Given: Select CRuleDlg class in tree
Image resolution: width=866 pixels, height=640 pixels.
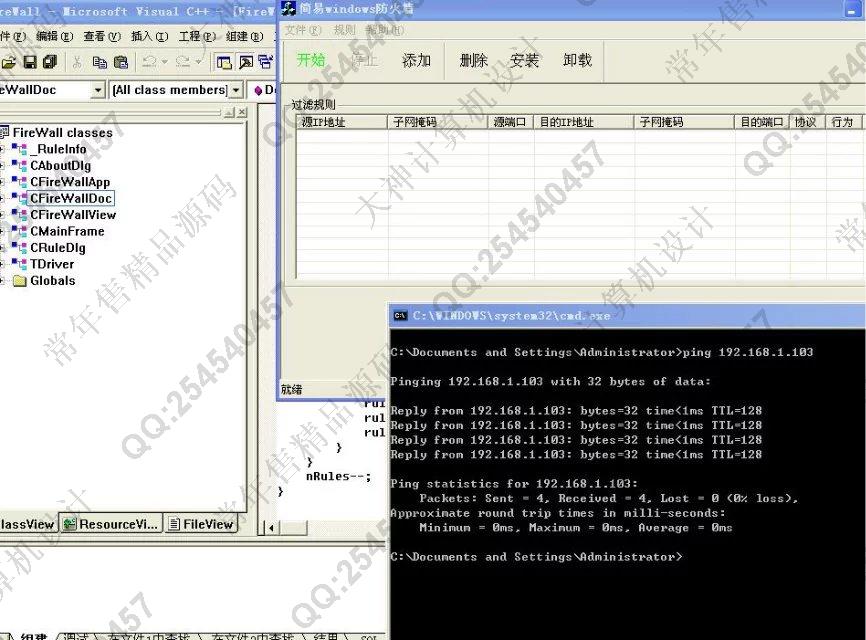Looking at the screenshot, I should [58, 248].
